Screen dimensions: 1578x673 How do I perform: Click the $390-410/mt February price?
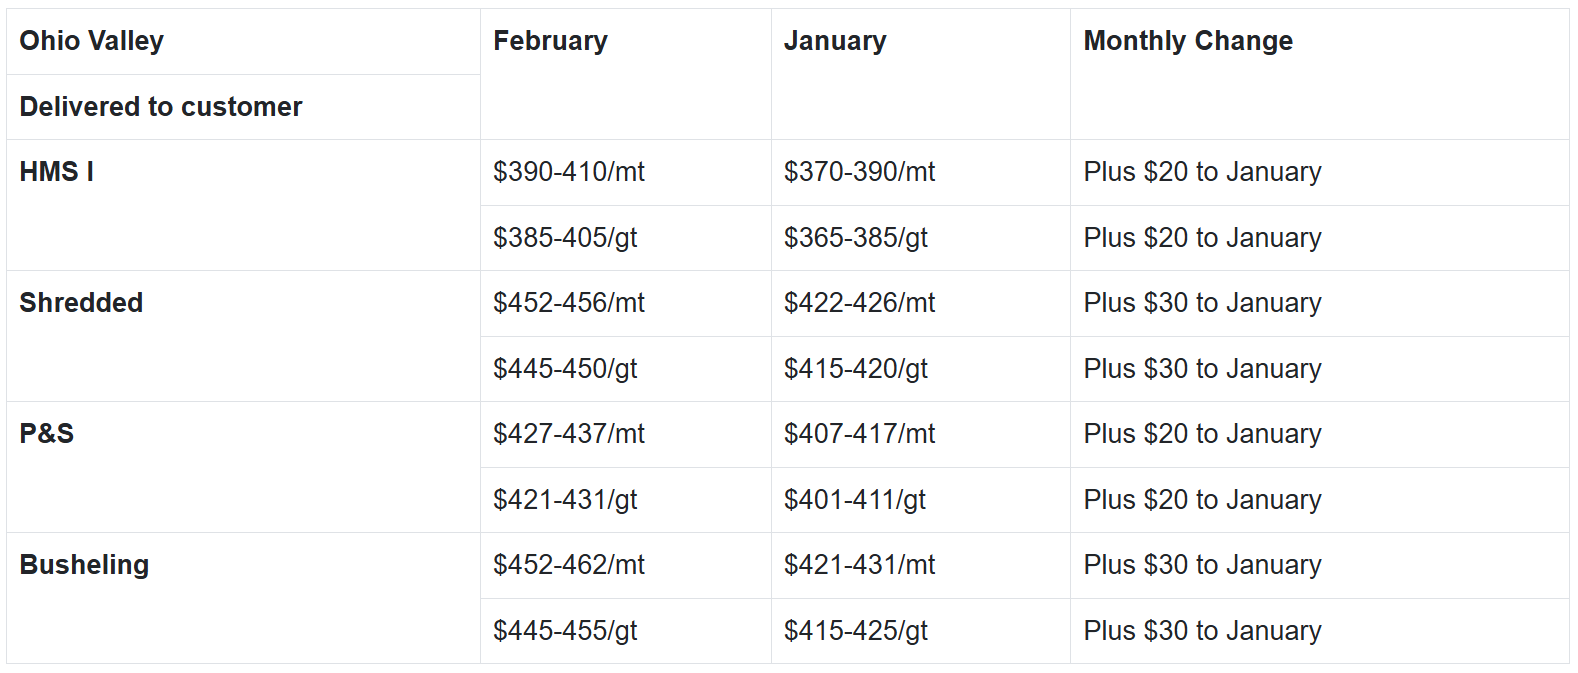coord(568,172)
